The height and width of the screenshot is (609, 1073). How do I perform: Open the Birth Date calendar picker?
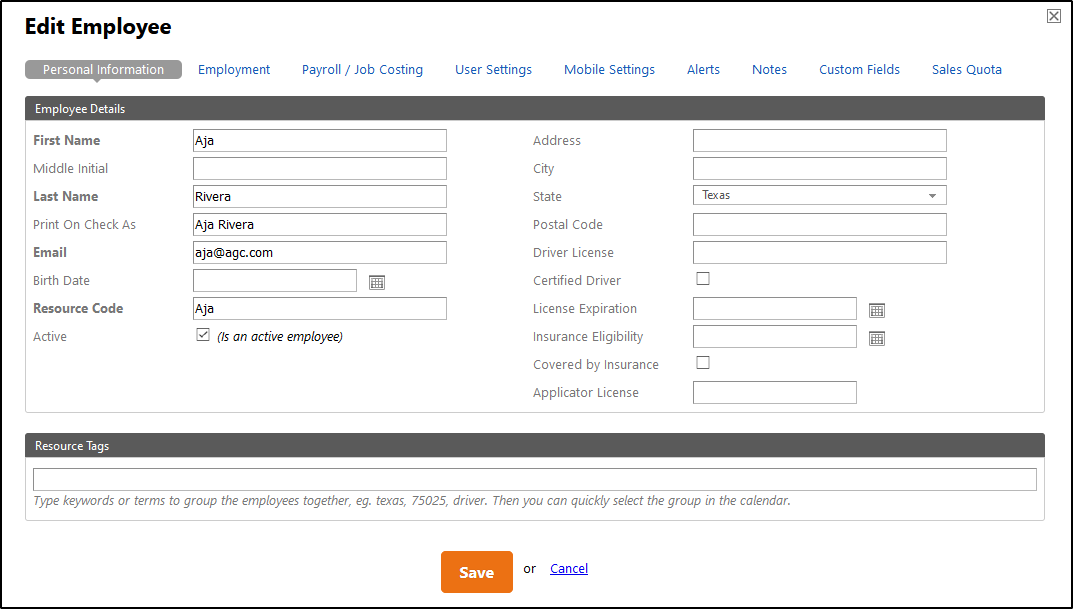point(377,282)
